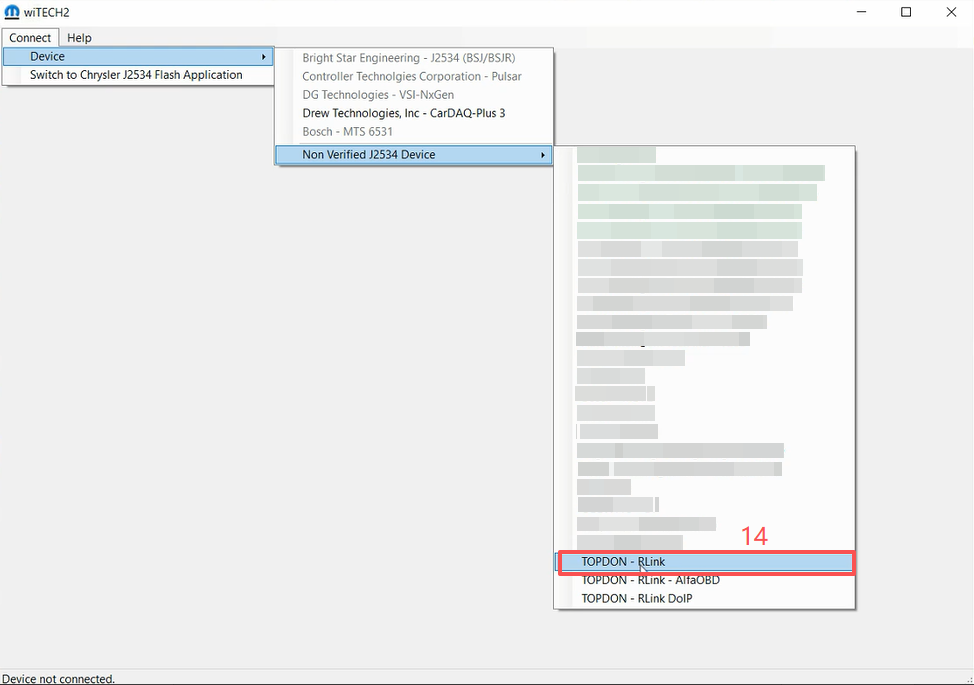Open the Connect menu
The height and width of the screenshot is (685, 974).
coord(30,38)
